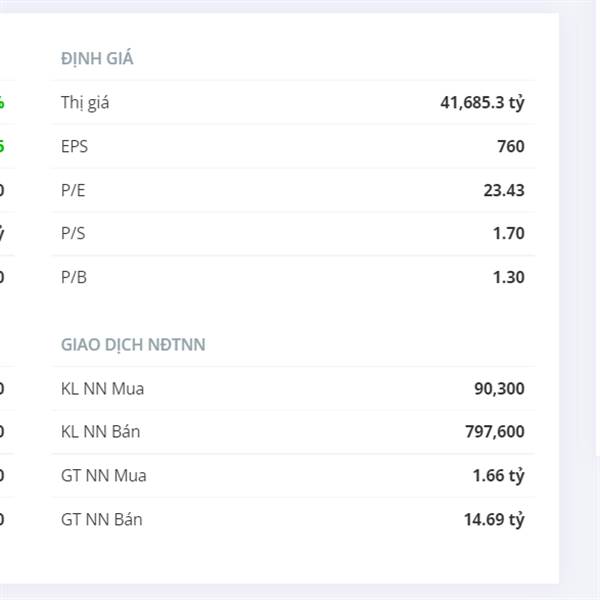Click the P/S value 1.70

[509, 233]
